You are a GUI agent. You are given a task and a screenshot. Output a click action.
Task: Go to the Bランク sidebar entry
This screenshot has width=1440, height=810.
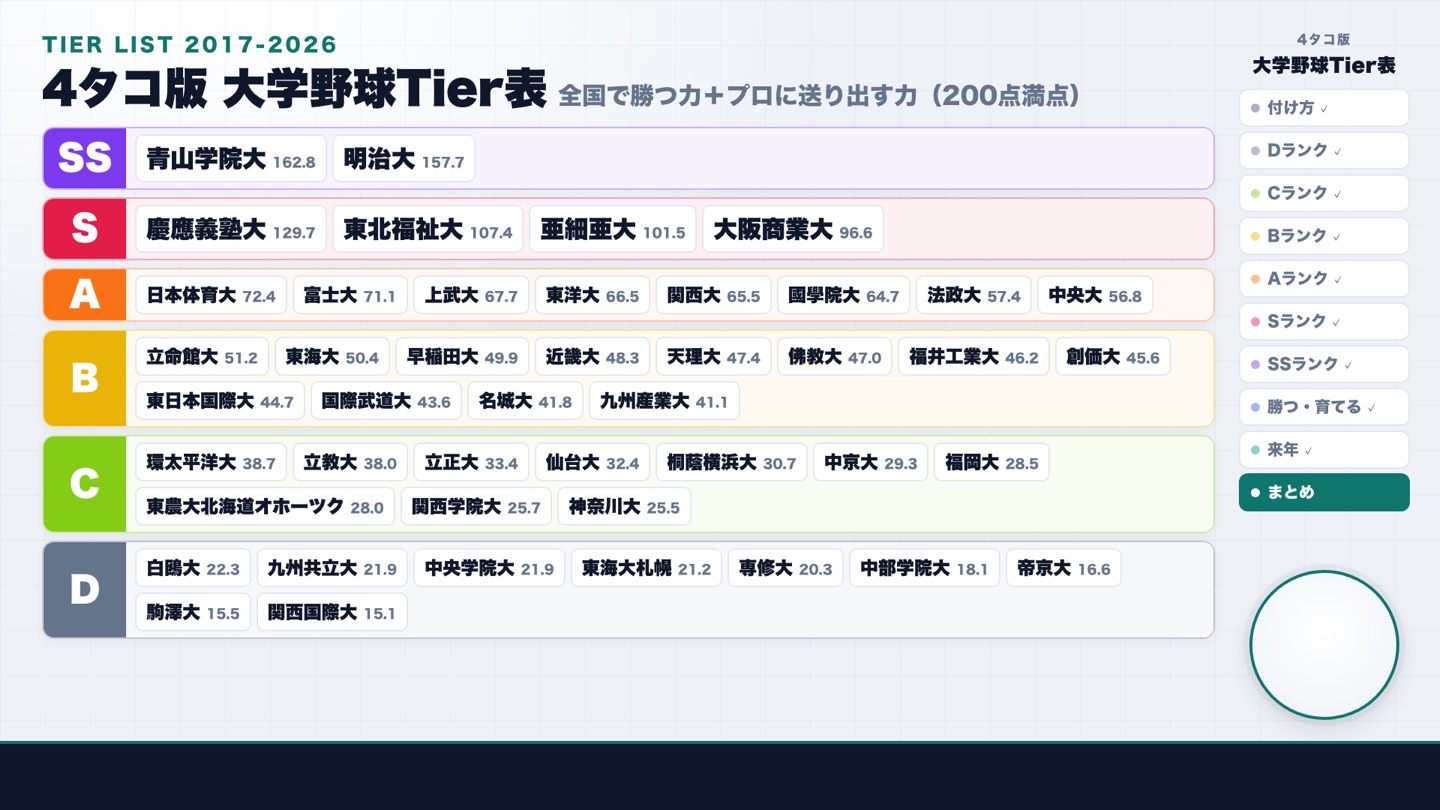1323,236
